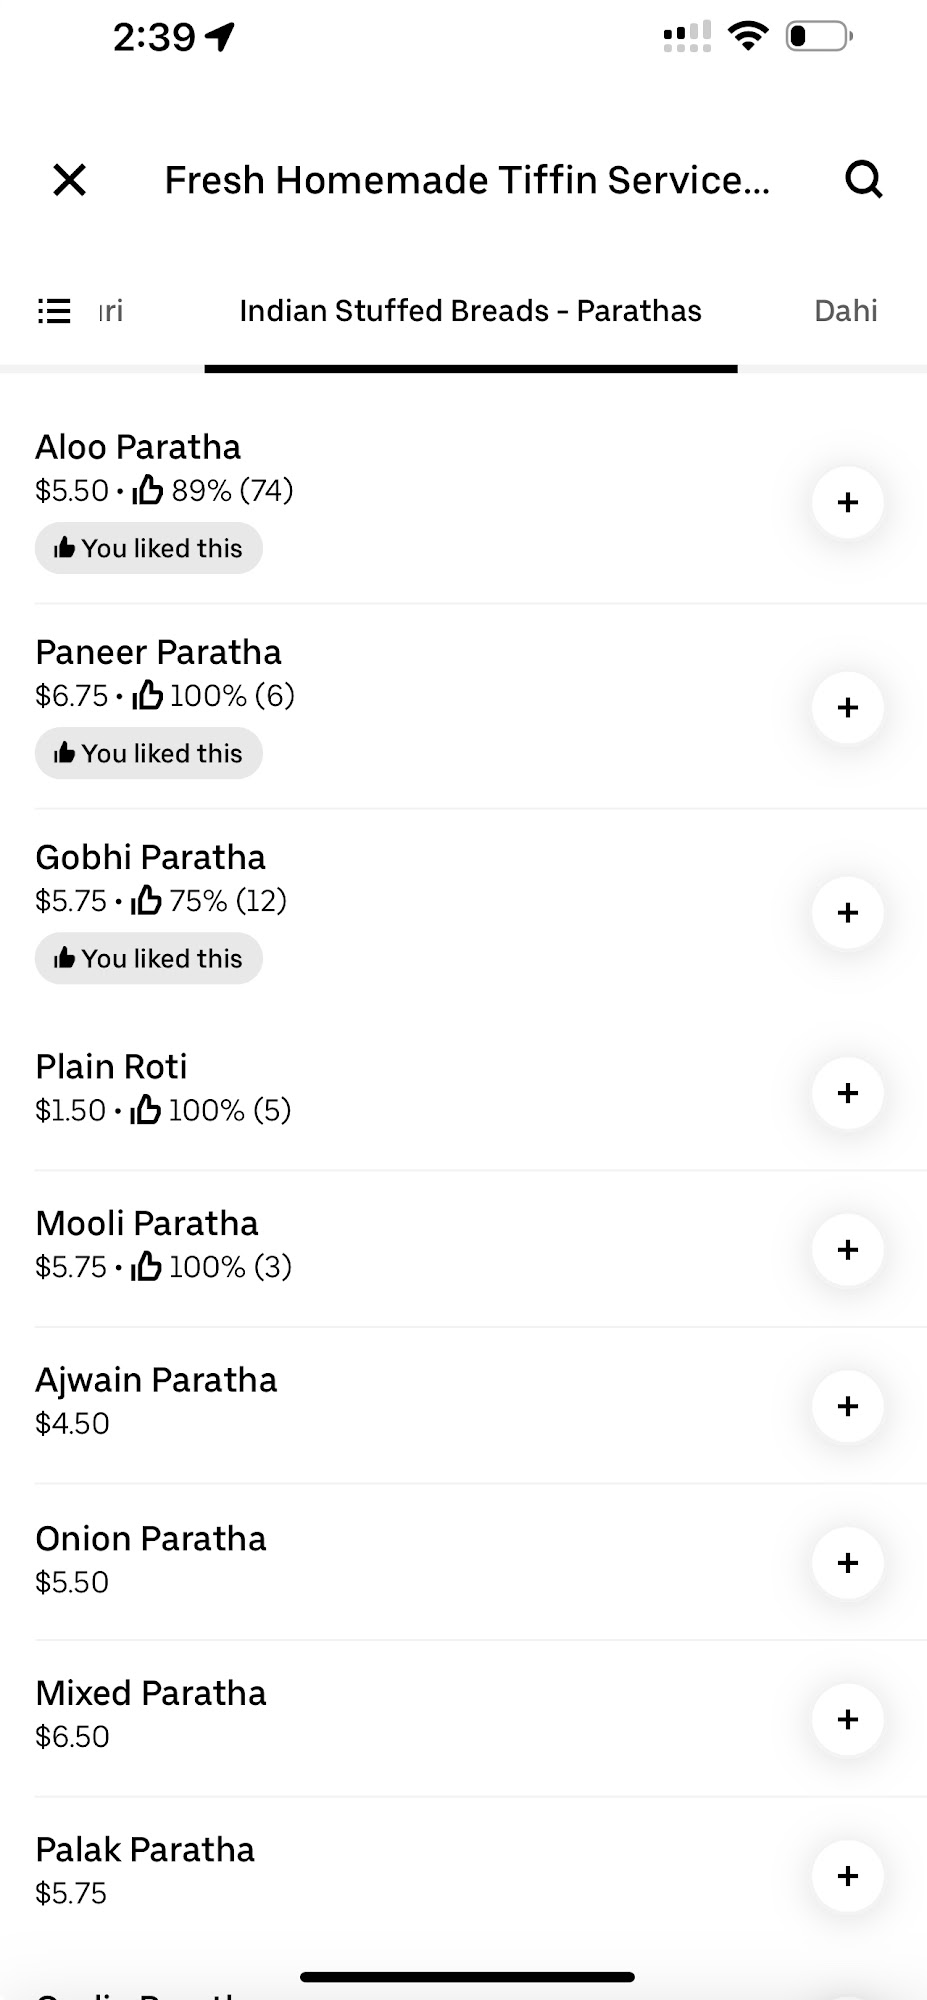Add Ajwain Paratha to cart
Image resolution: width=927 pixels, height=2000 pixels.
click(847, 1407)
